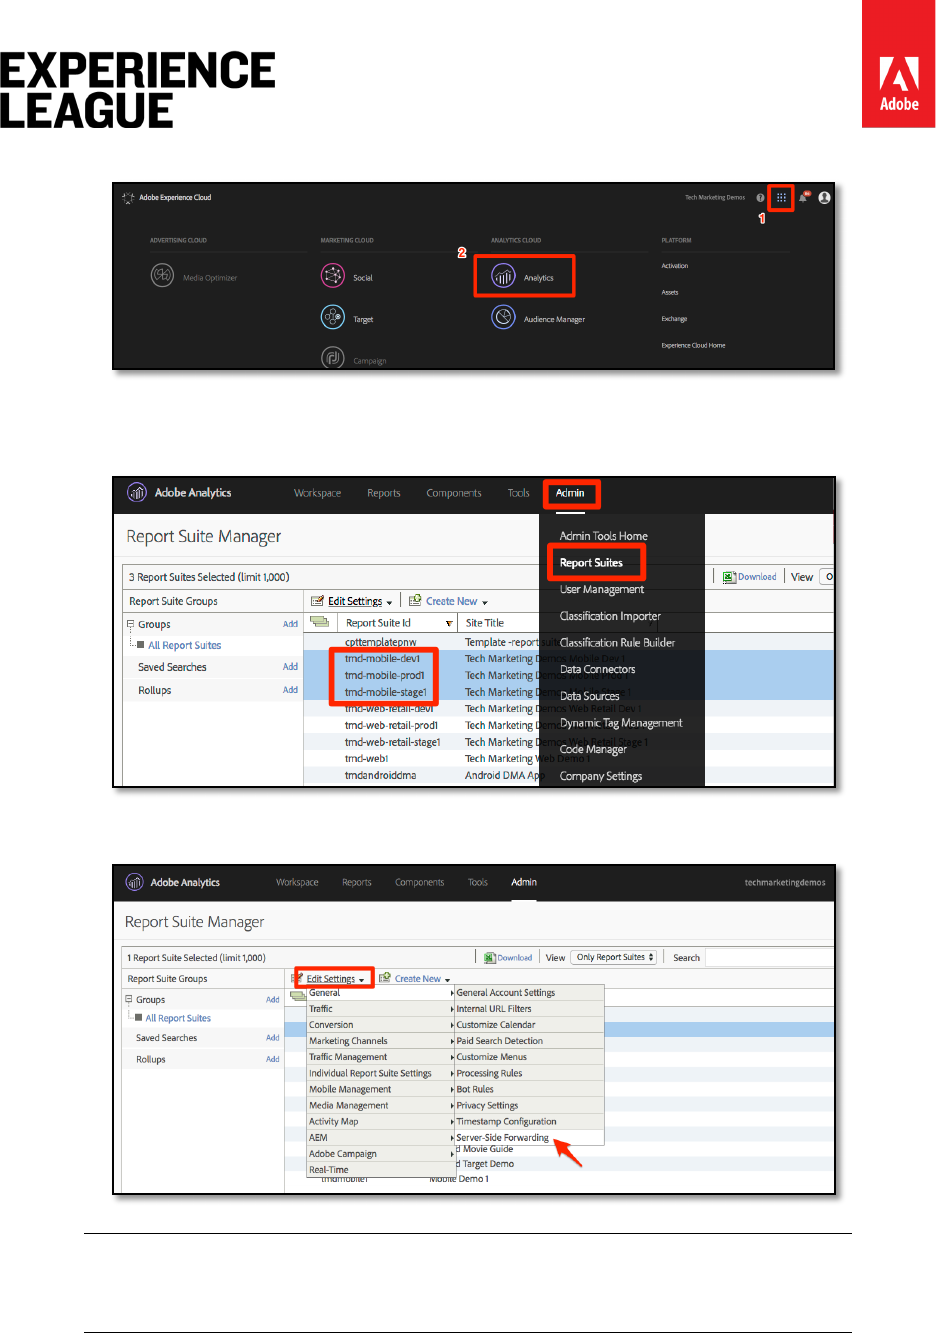Image resolution: width=936 pixels, height=1333 pixels.
Task: Open Classification Rule Builder menu entry
Action: point(617,642)
